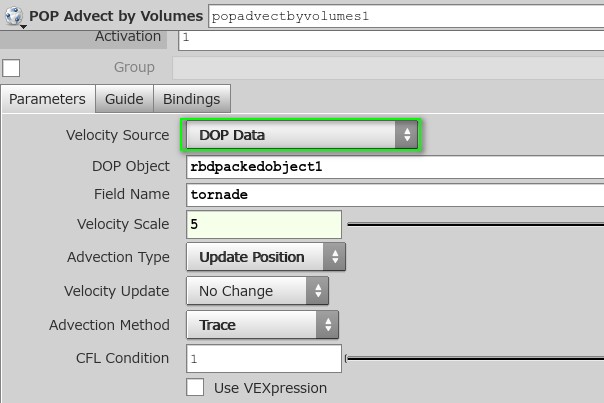Expand the Trace advection method menu
Viewport: 604px width, 403px height.
(x=262, y=325)
